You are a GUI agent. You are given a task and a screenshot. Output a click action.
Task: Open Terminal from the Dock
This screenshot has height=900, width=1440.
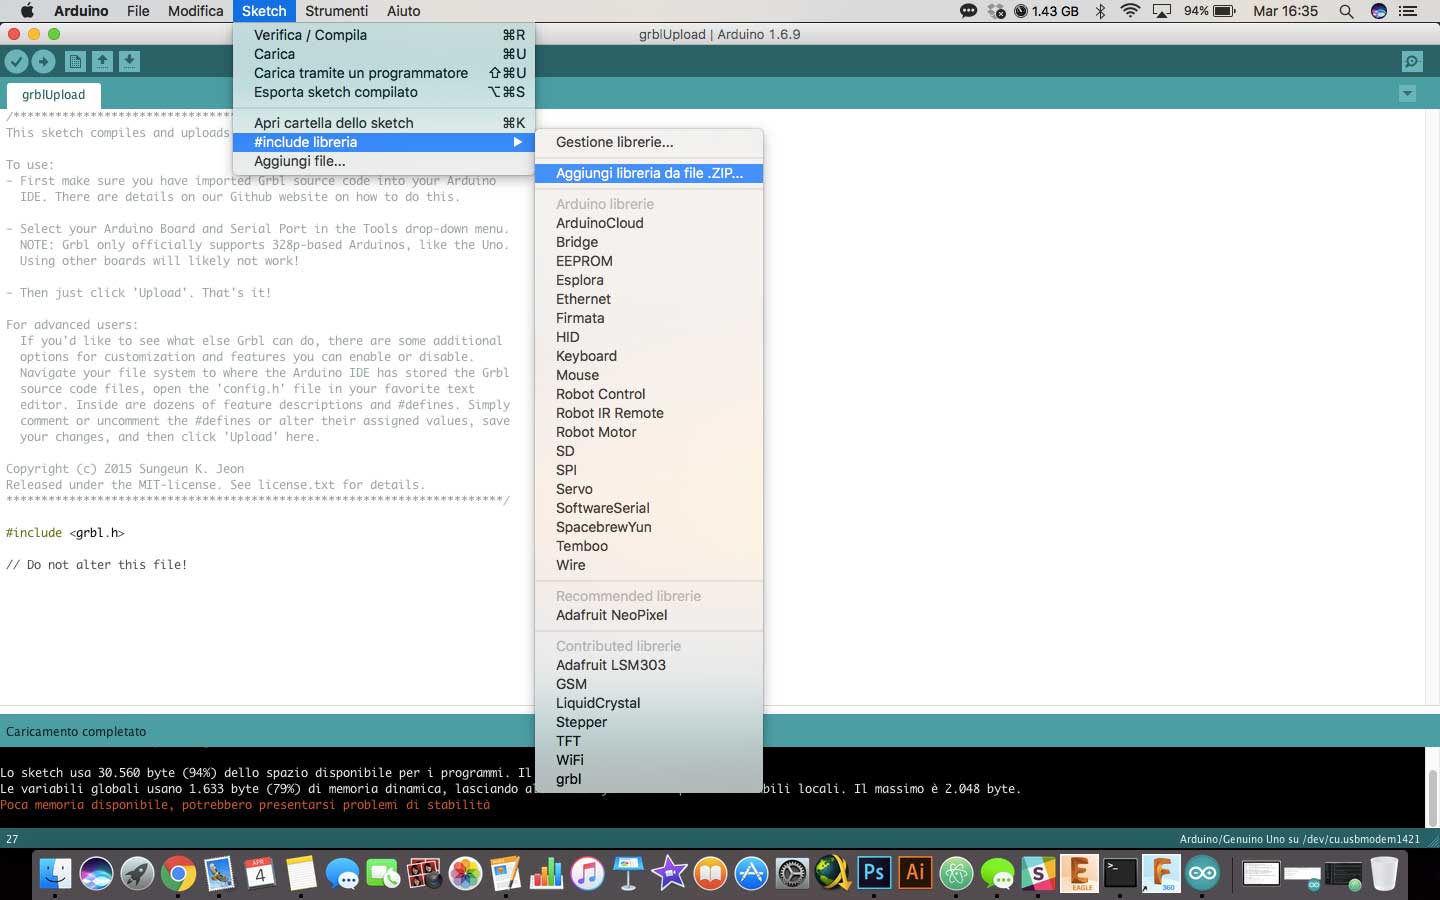pyautogui.click(x=1120, y=873)
